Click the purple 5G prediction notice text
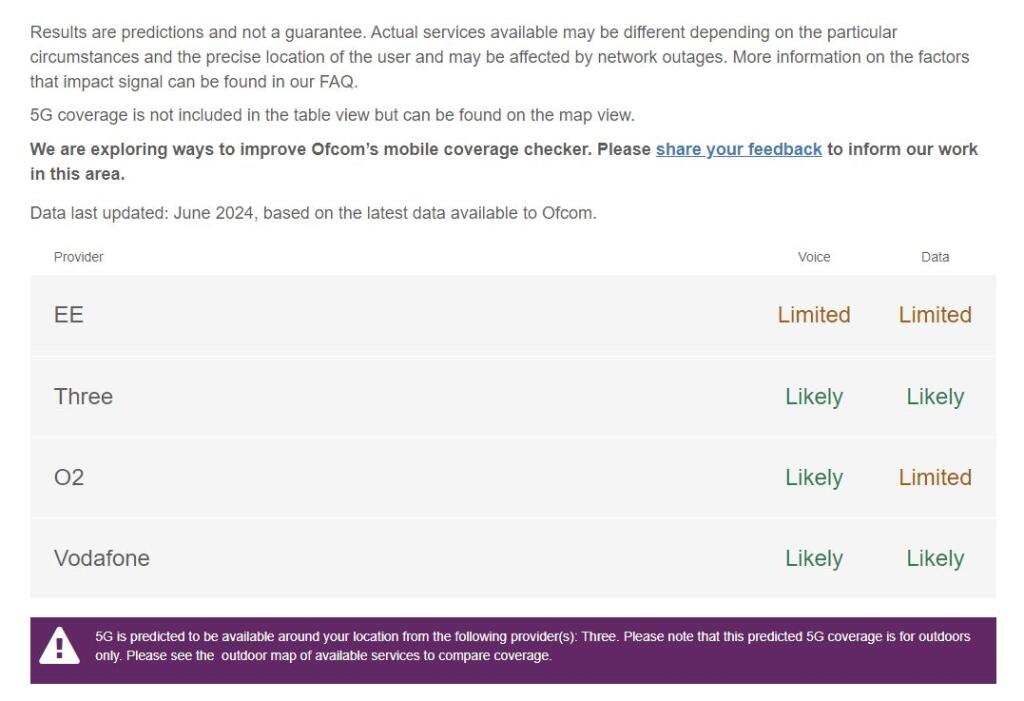Image resolution: width=1024 pixels, height=701 pixels. 530,646
